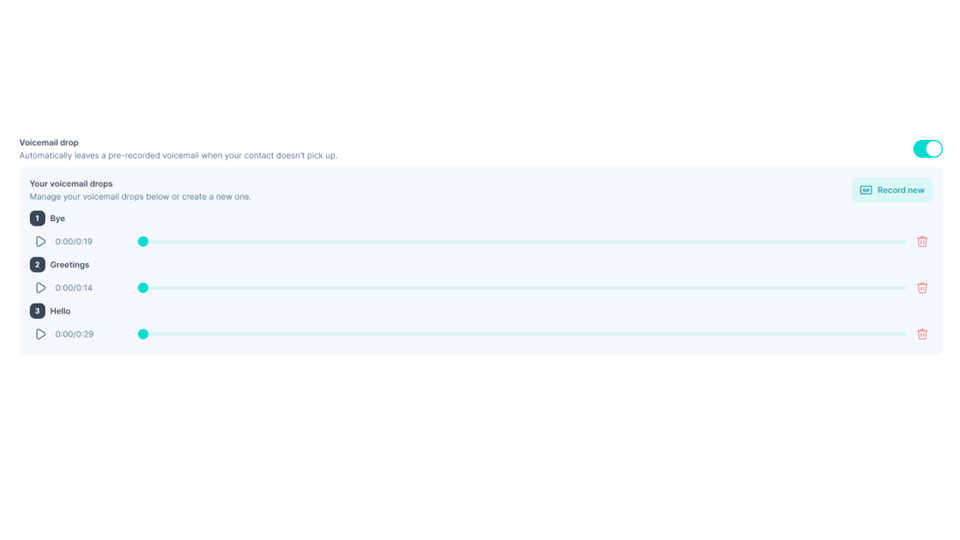
Task: Play the Bye voicemail drop
Action: tap(40, 241)
